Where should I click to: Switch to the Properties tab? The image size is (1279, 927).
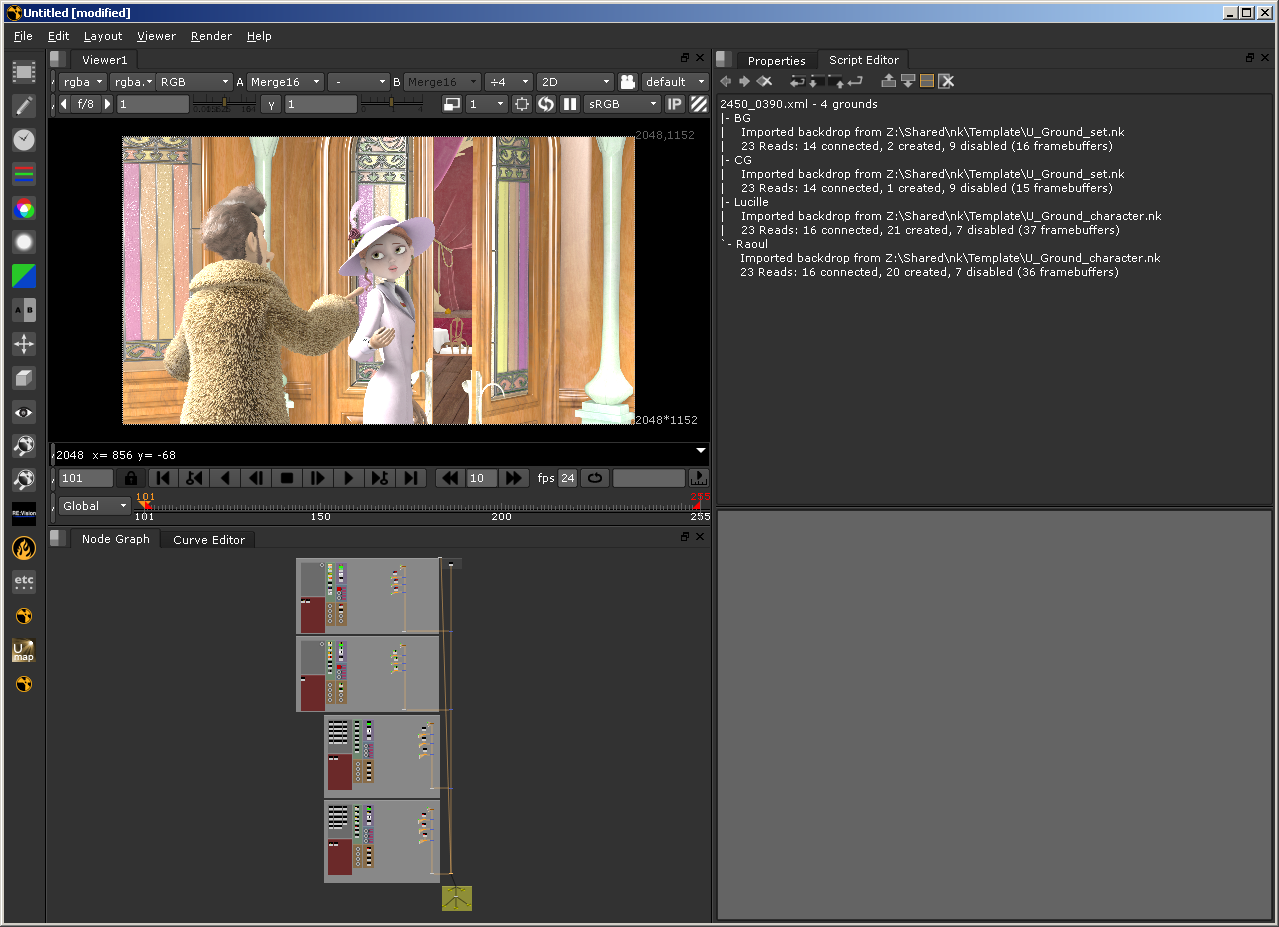[x=776, y=60]
